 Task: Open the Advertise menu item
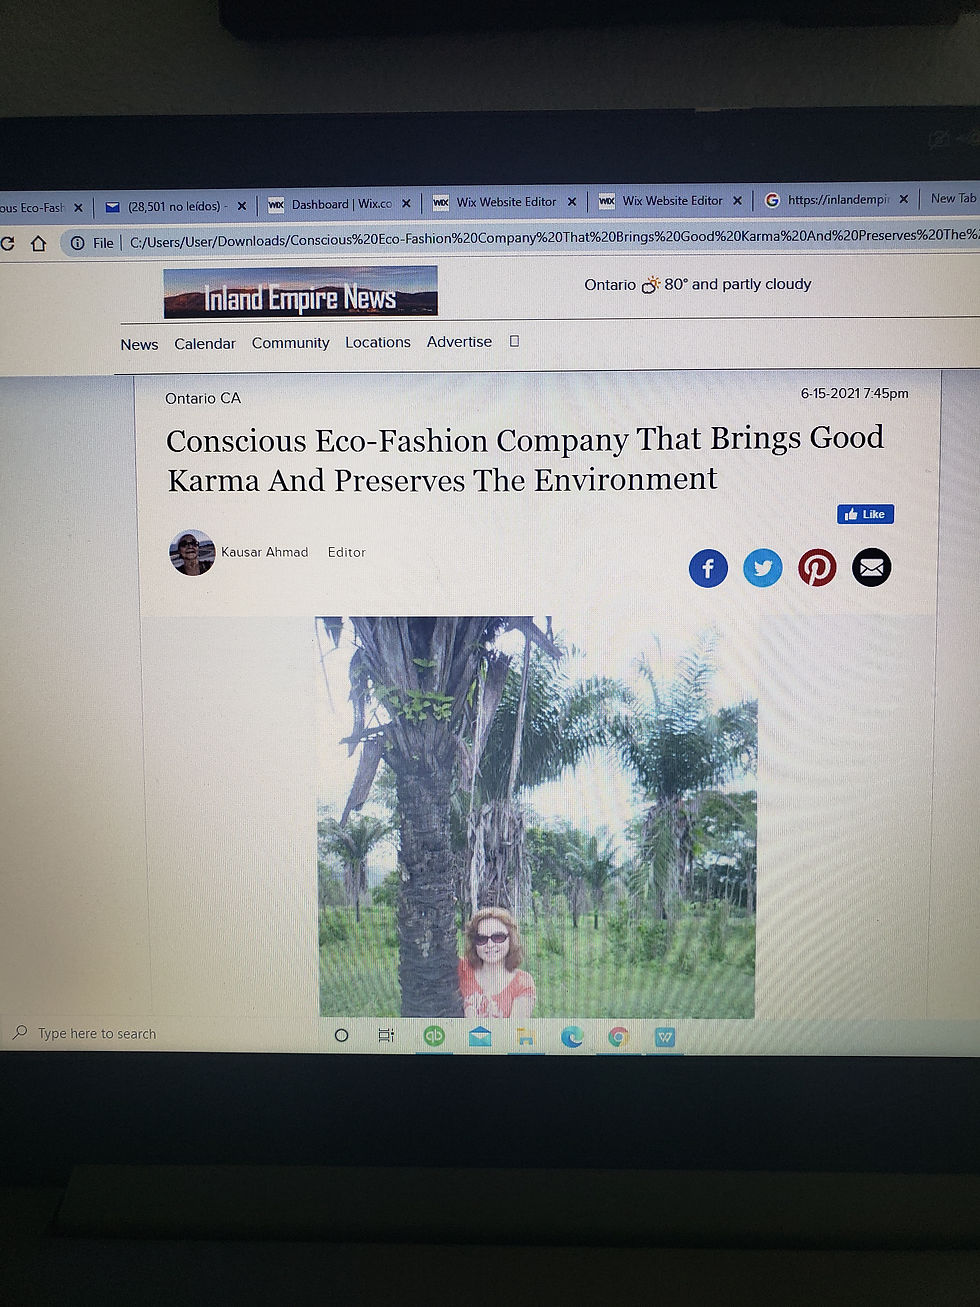(x=459, y=341)
